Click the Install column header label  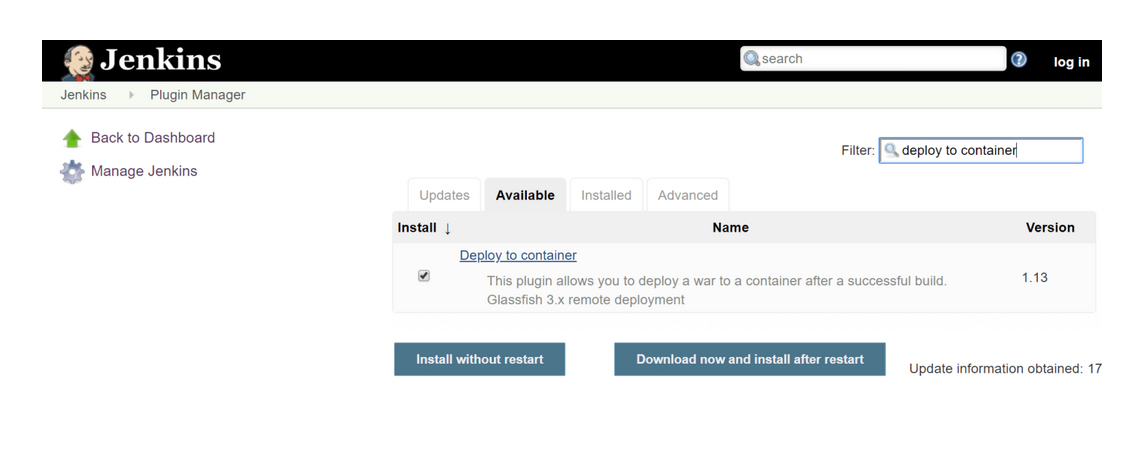[417, 227]
